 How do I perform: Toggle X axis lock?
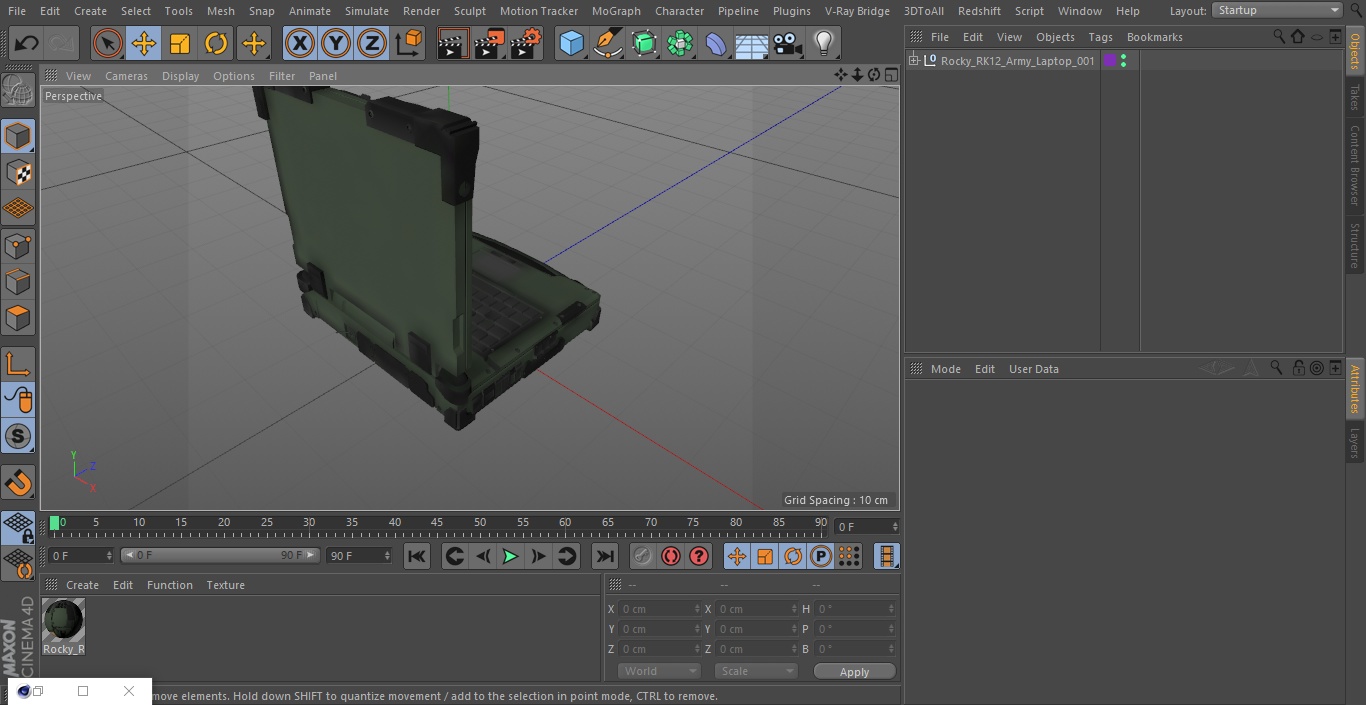(300, 44)
